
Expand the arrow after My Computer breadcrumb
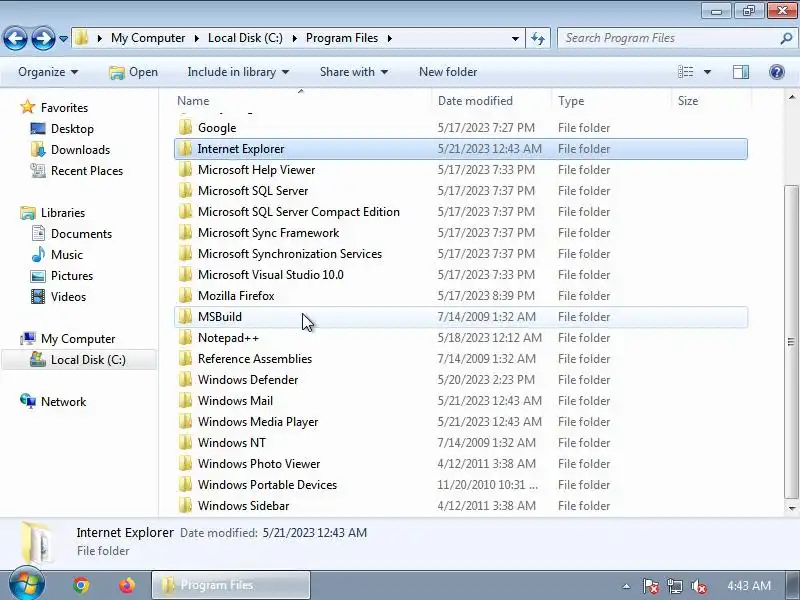196,38
